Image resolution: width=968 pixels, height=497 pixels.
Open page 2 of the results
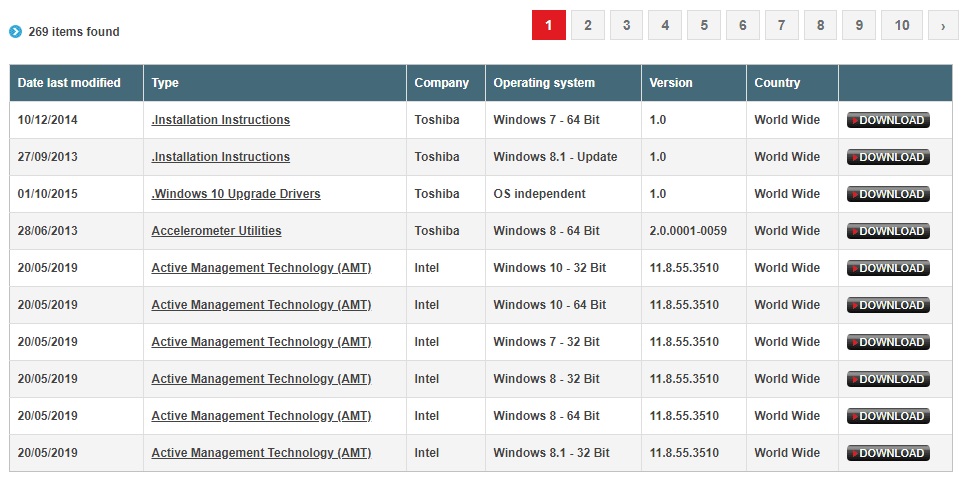click(x=588, y=25)
